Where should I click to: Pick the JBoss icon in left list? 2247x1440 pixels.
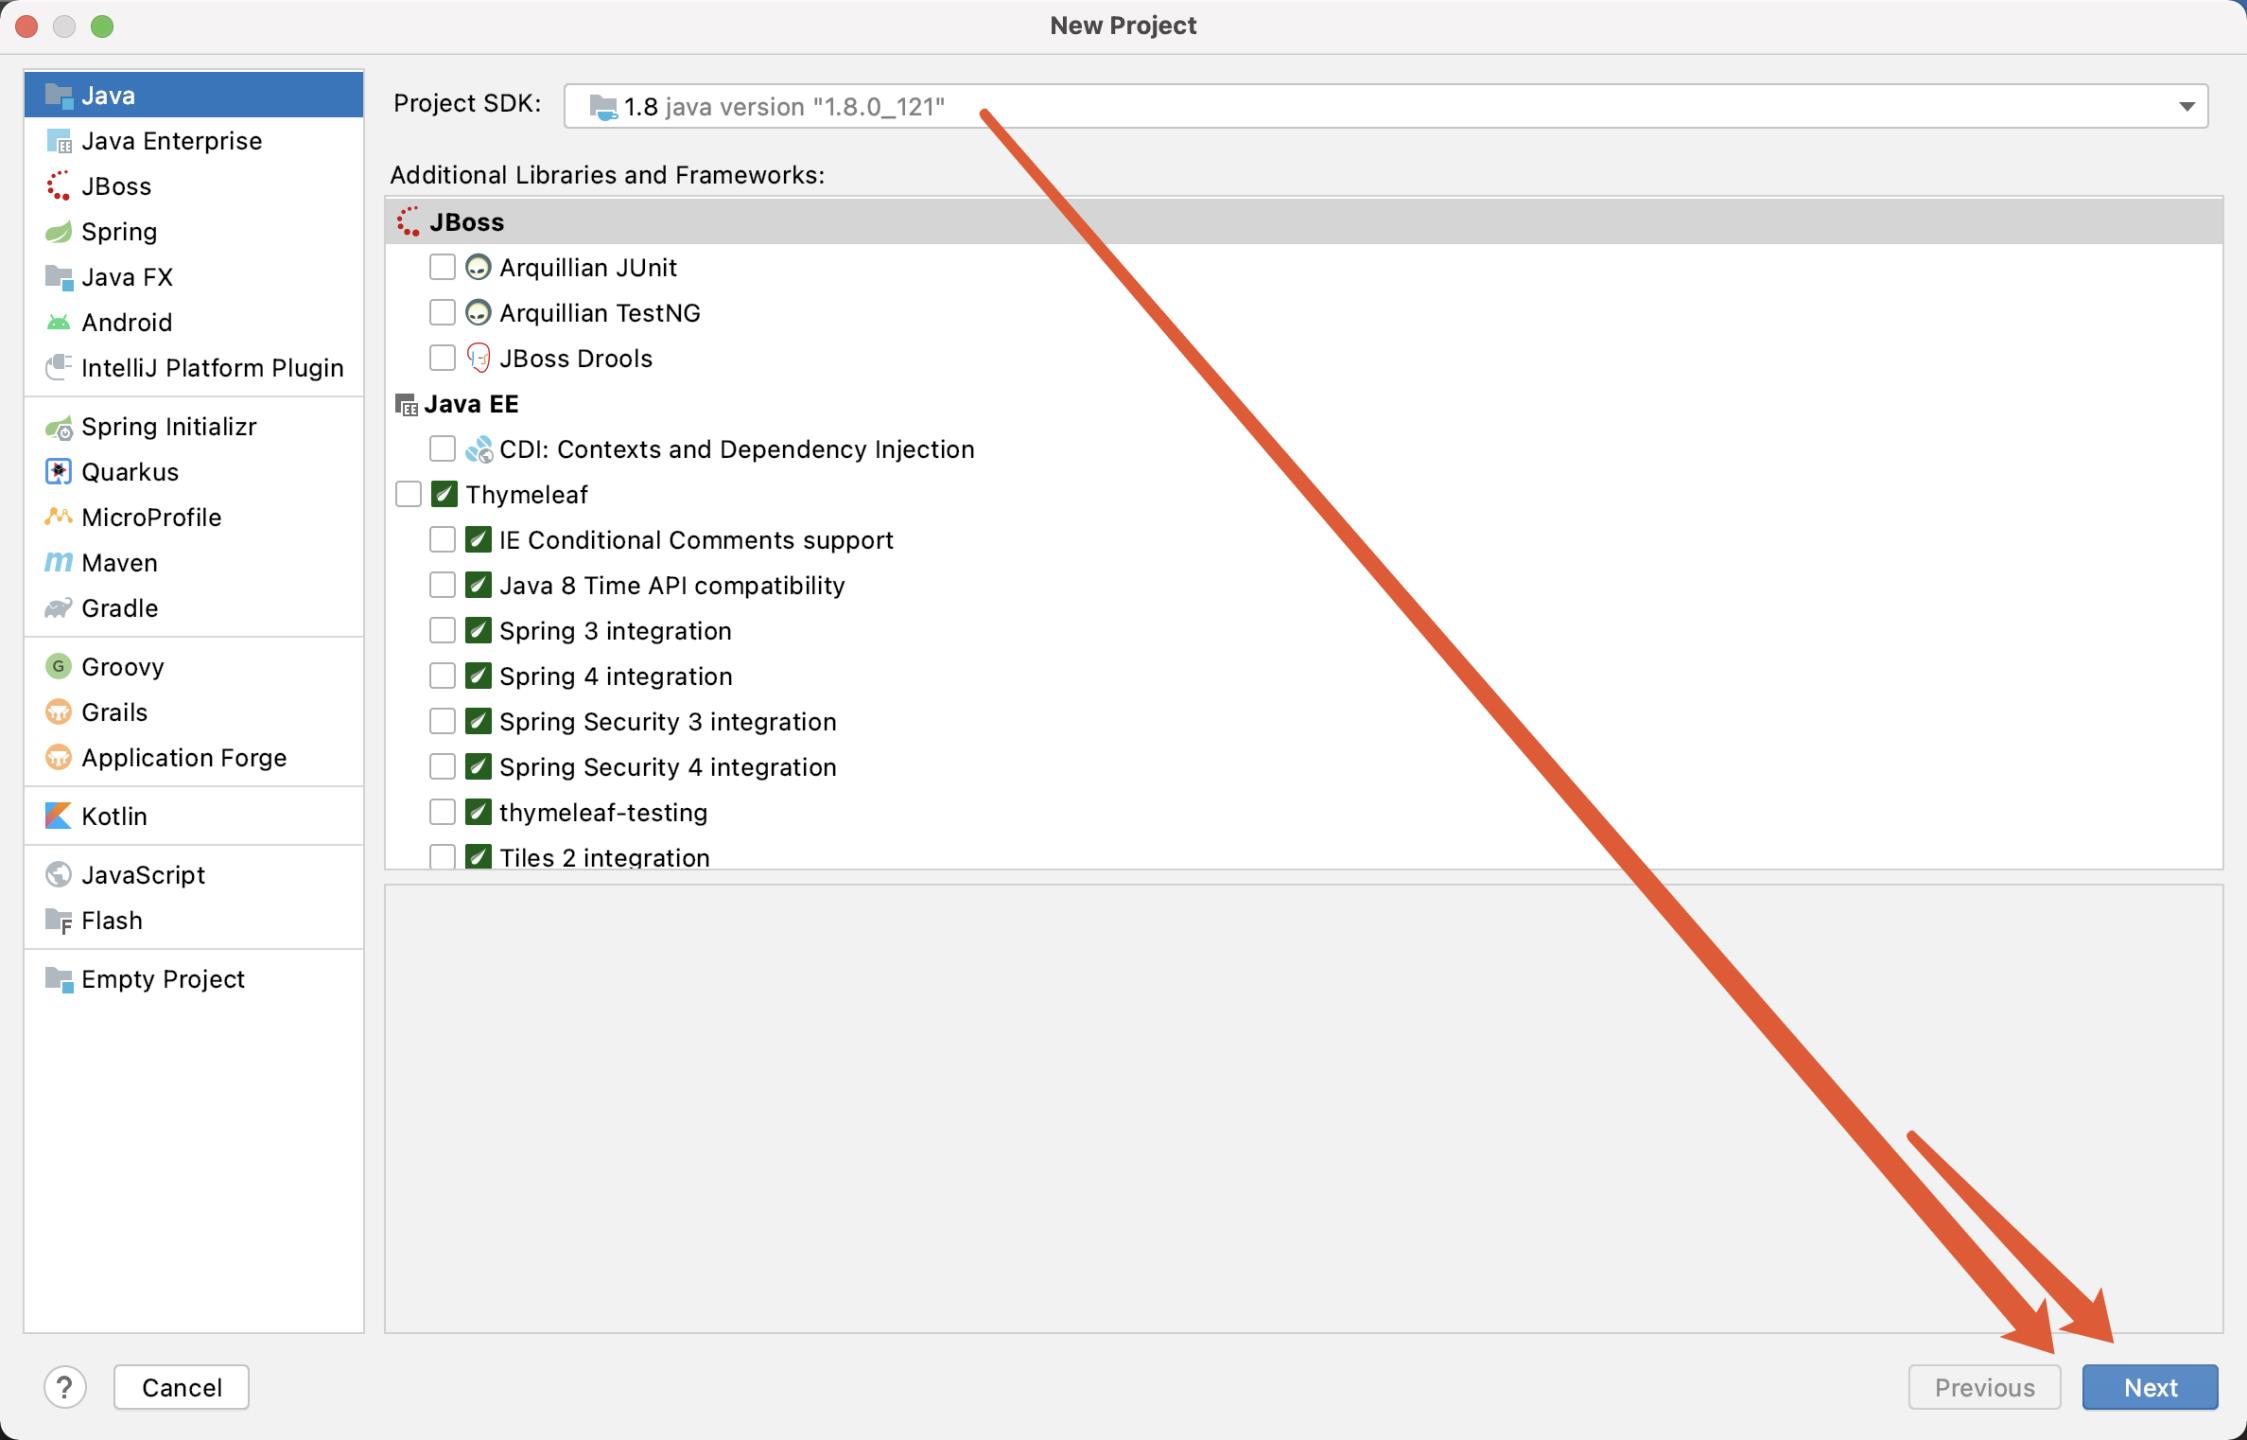click(59, 186)
